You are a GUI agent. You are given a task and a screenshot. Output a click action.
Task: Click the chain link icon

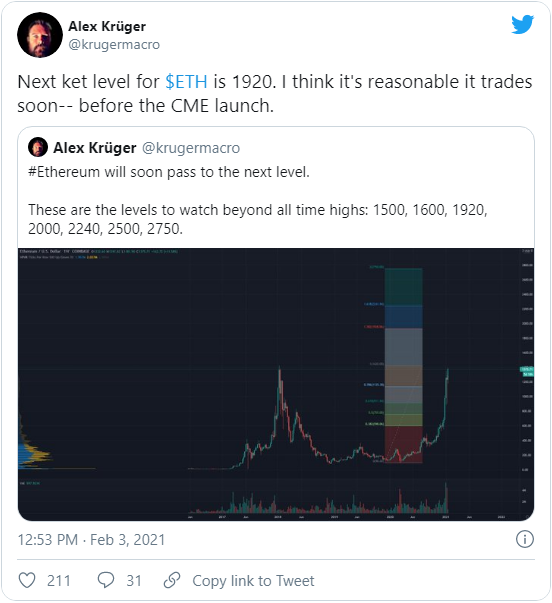pyautogui.click(x=172, y=580)
